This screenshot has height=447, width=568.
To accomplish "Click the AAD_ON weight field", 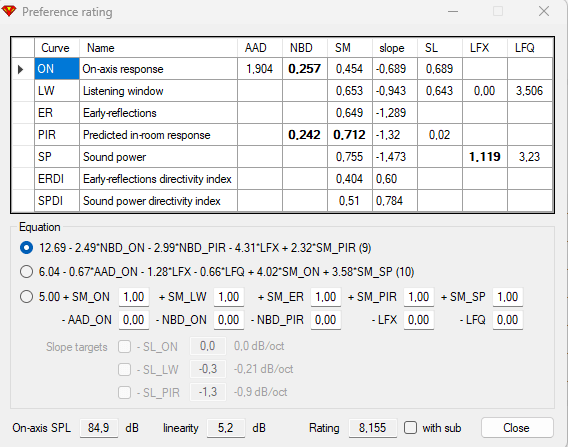I will tap(134, 320).
